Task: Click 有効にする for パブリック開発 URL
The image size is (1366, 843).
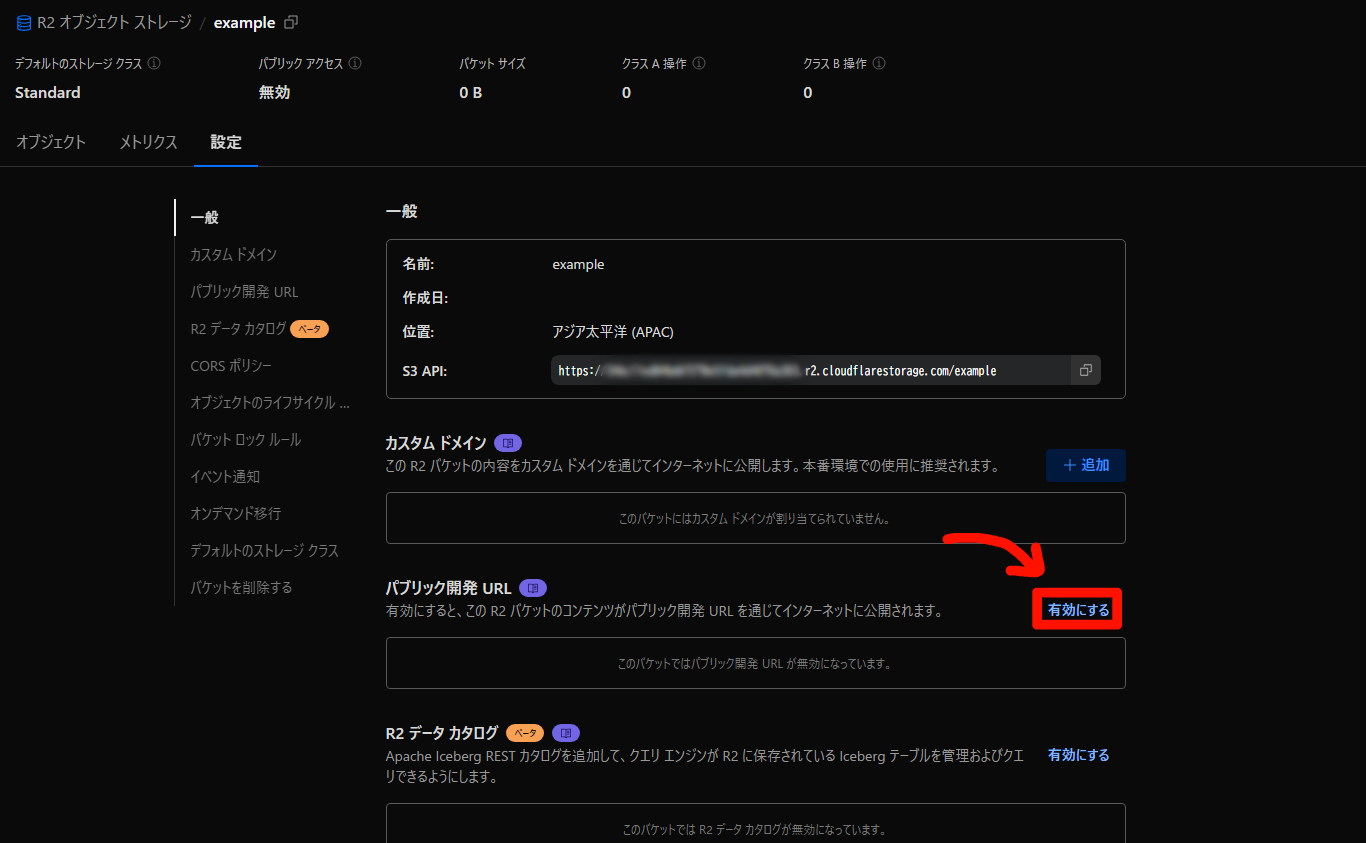Action: pyautogui.click(x=1078, y=610)
